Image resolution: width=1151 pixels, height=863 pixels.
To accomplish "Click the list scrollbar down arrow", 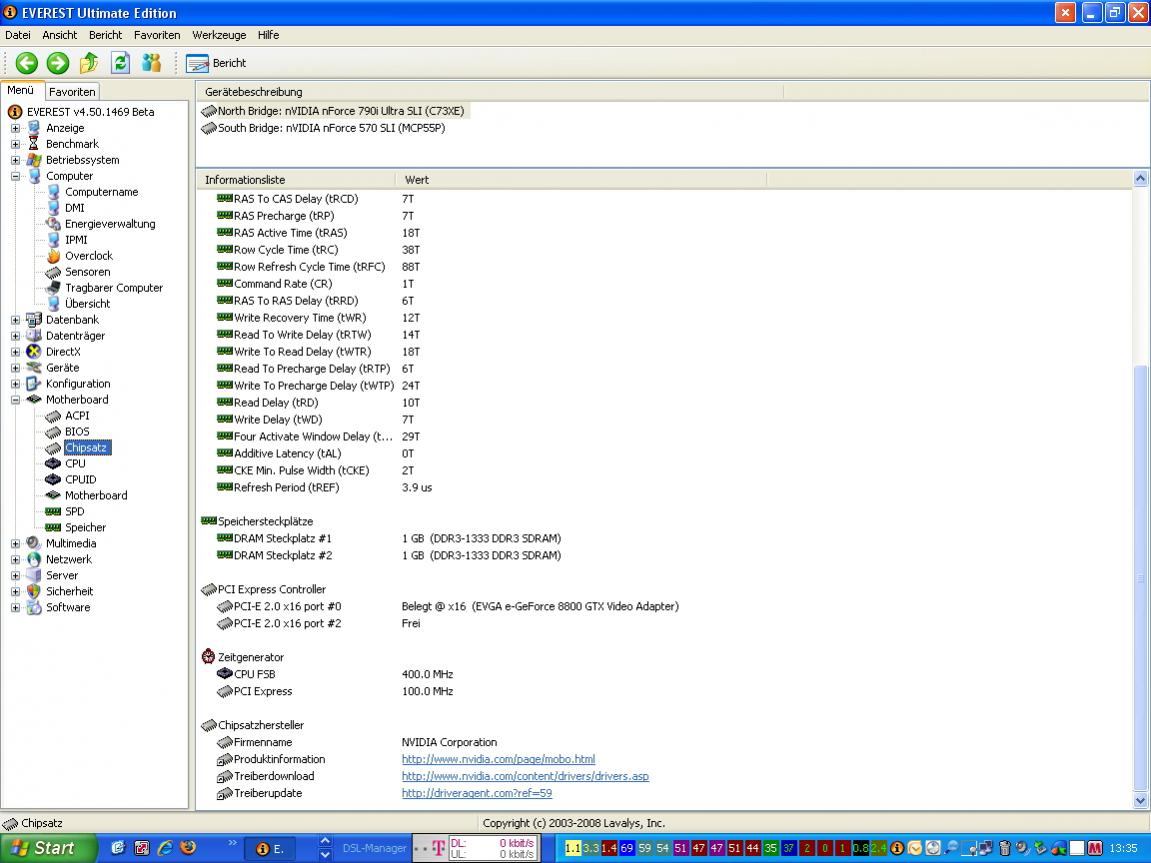I will tap(1140, 801).
